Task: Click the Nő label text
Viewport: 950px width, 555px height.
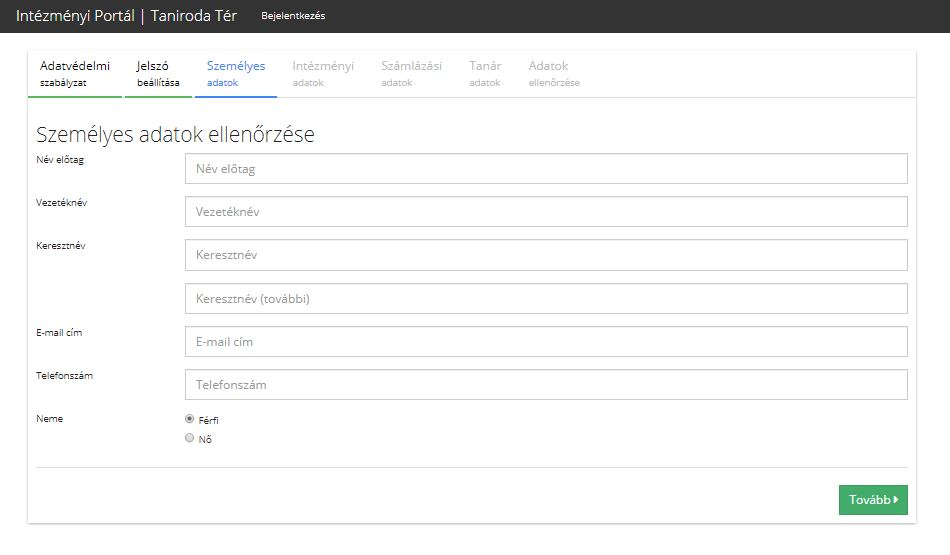Action: pos(206,440)
